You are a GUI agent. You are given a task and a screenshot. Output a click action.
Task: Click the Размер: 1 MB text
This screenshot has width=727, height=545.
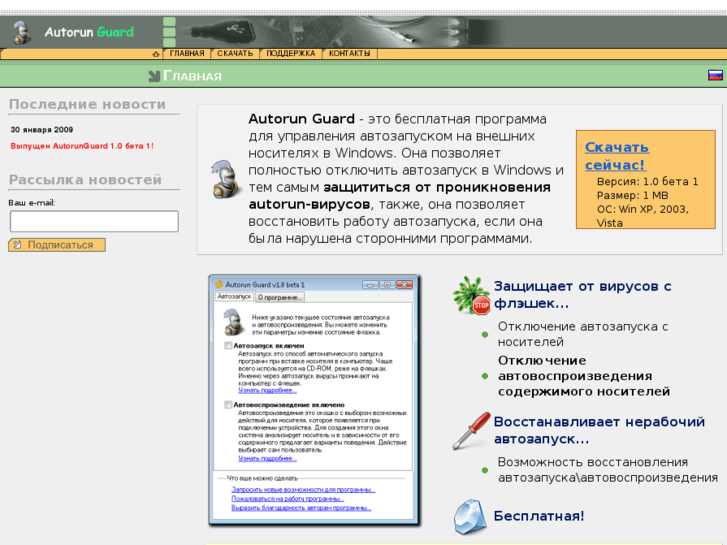pyautogui.click(x=632, y=195)
